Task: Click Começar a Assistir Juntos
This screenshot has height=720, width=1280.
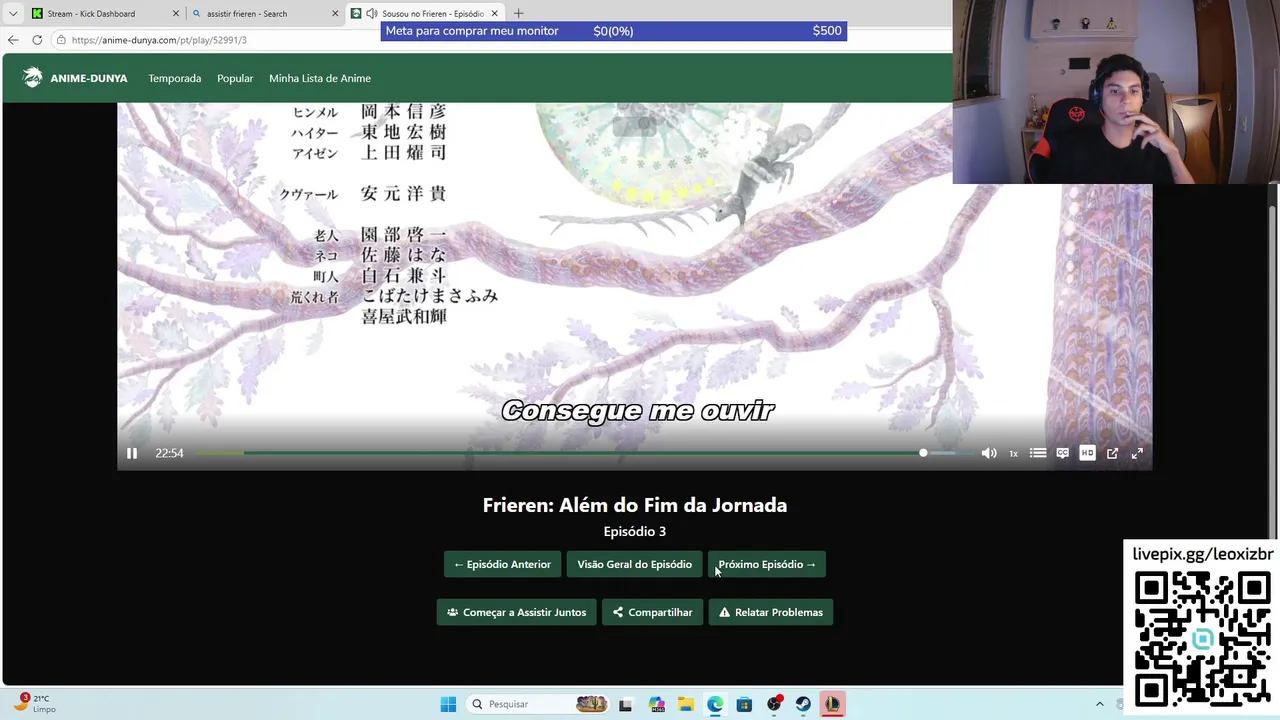Action: pyautogui.click(x=517, y=612)
